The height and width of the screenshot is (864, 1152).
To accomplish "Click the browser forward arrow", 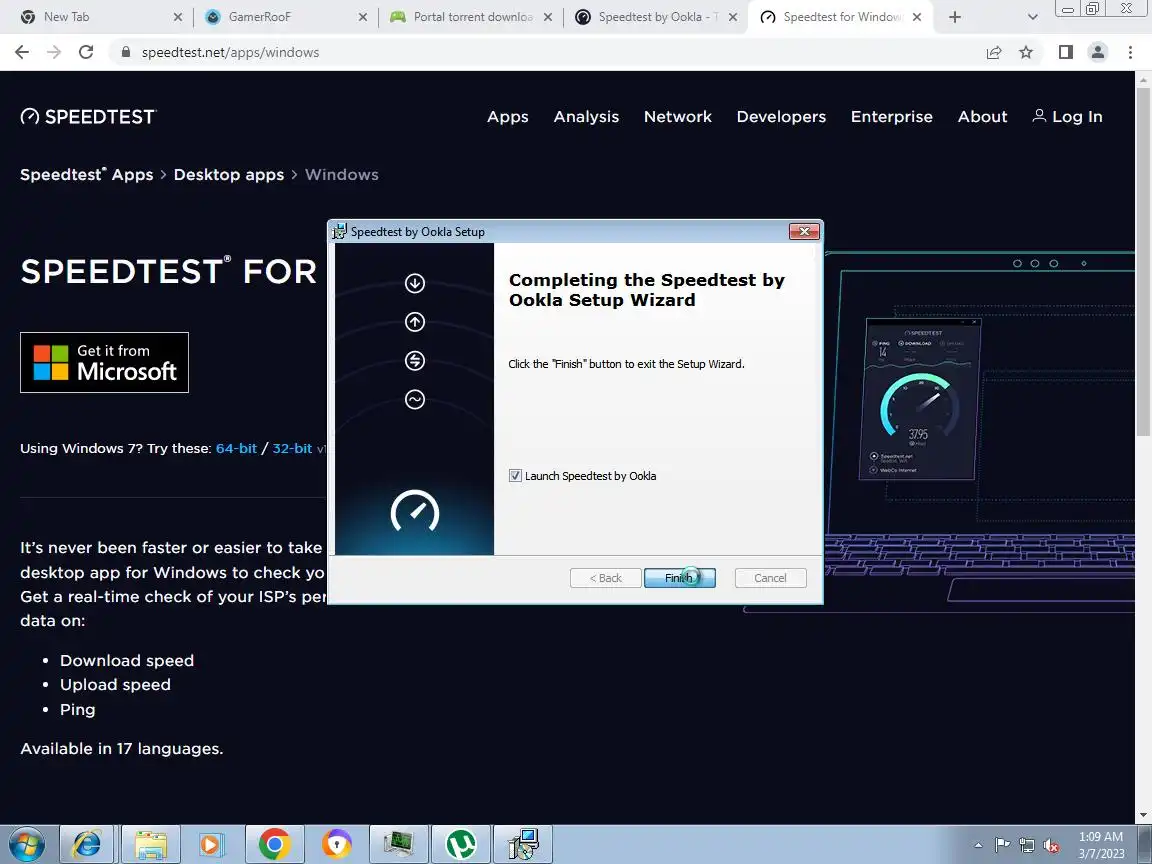I will pos(54,52).
